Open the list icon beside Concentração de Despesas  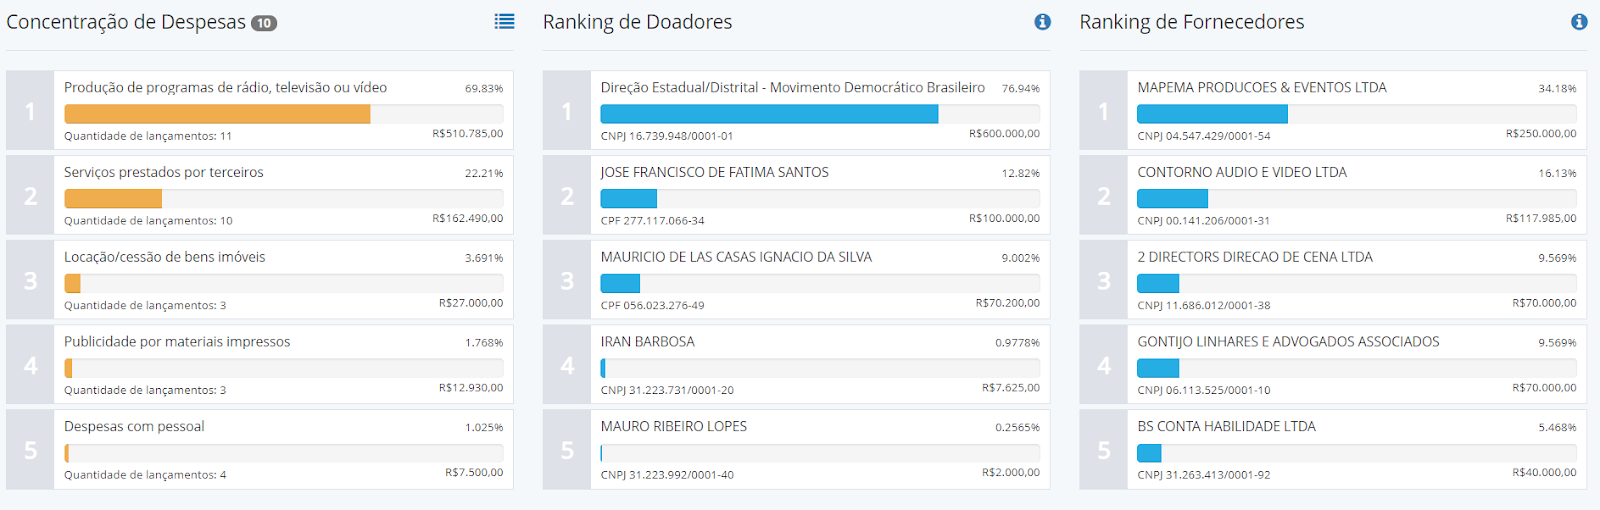click(505, 21)
